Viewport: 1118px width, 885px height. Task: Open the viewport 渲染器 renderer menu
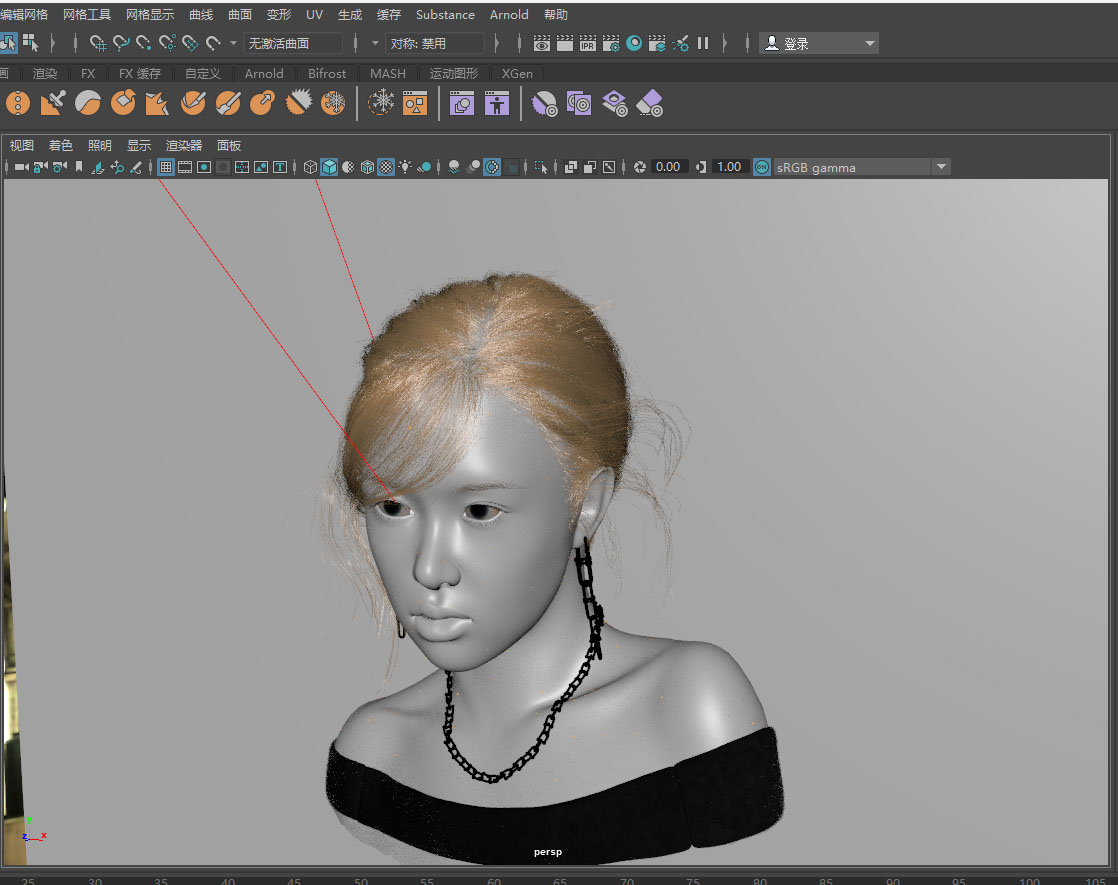click(184, 145)
